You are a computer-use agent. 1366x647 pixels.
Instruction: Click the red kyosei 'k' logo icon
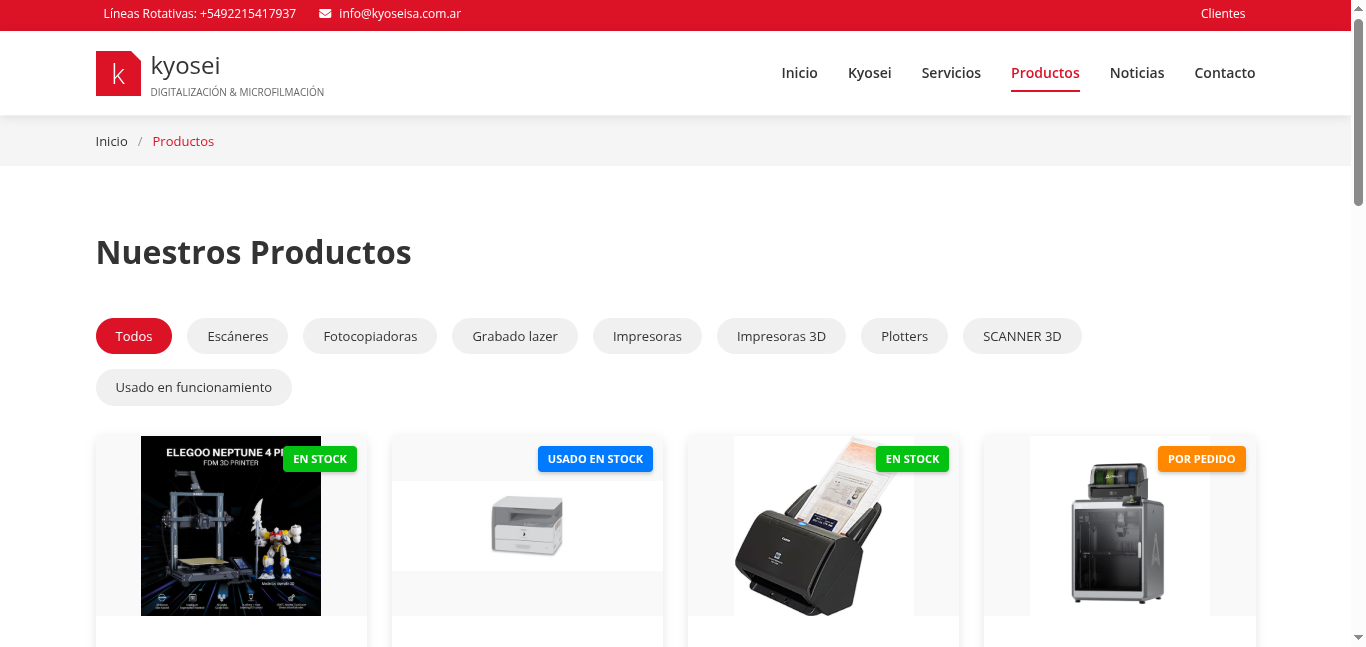pos(118,72)
